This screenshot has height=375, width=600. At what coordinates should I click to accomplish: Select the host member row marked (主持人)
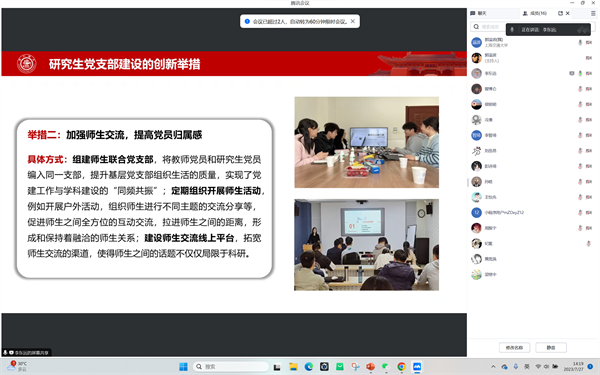[x=532, y=58]
